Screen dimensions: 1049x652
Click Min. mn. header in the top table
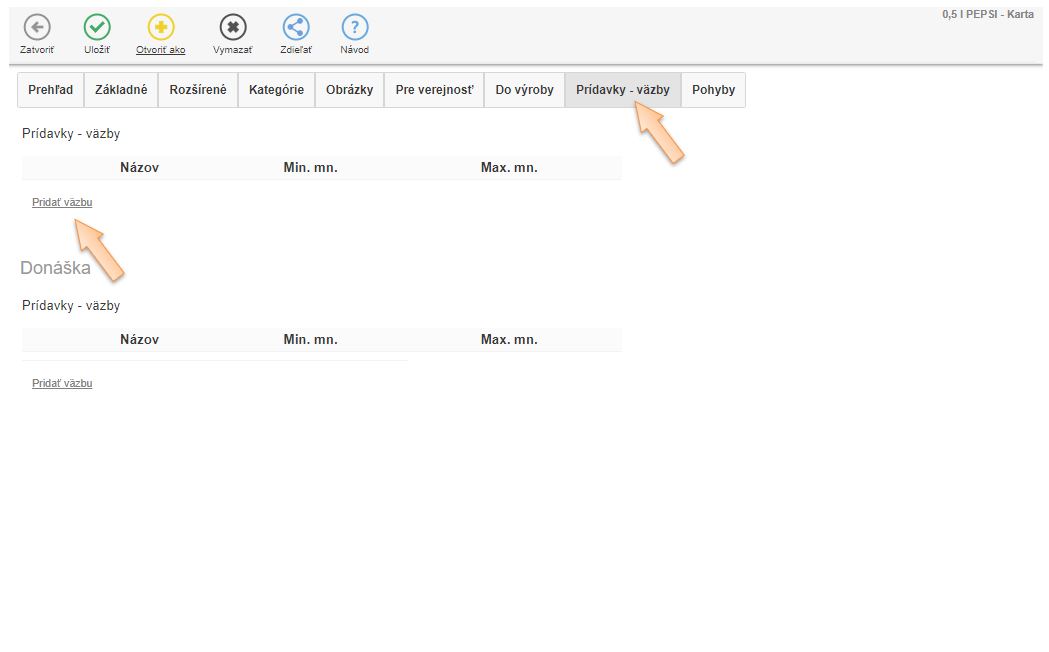tap(310, 168)
